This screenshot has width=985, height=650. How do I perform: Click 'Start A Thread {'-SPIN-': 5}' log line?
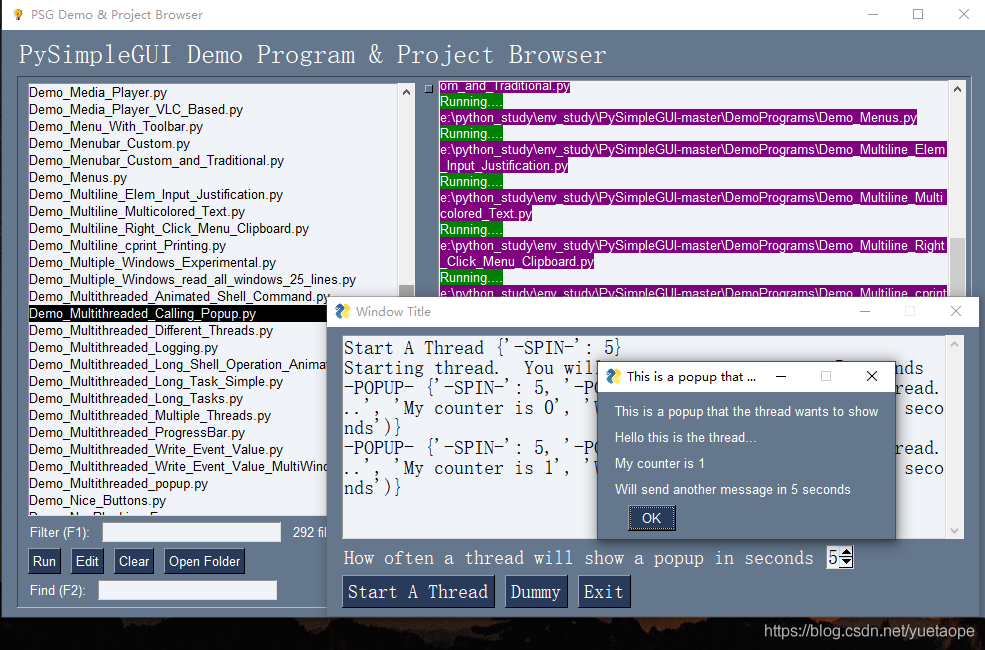coord(482,347)
